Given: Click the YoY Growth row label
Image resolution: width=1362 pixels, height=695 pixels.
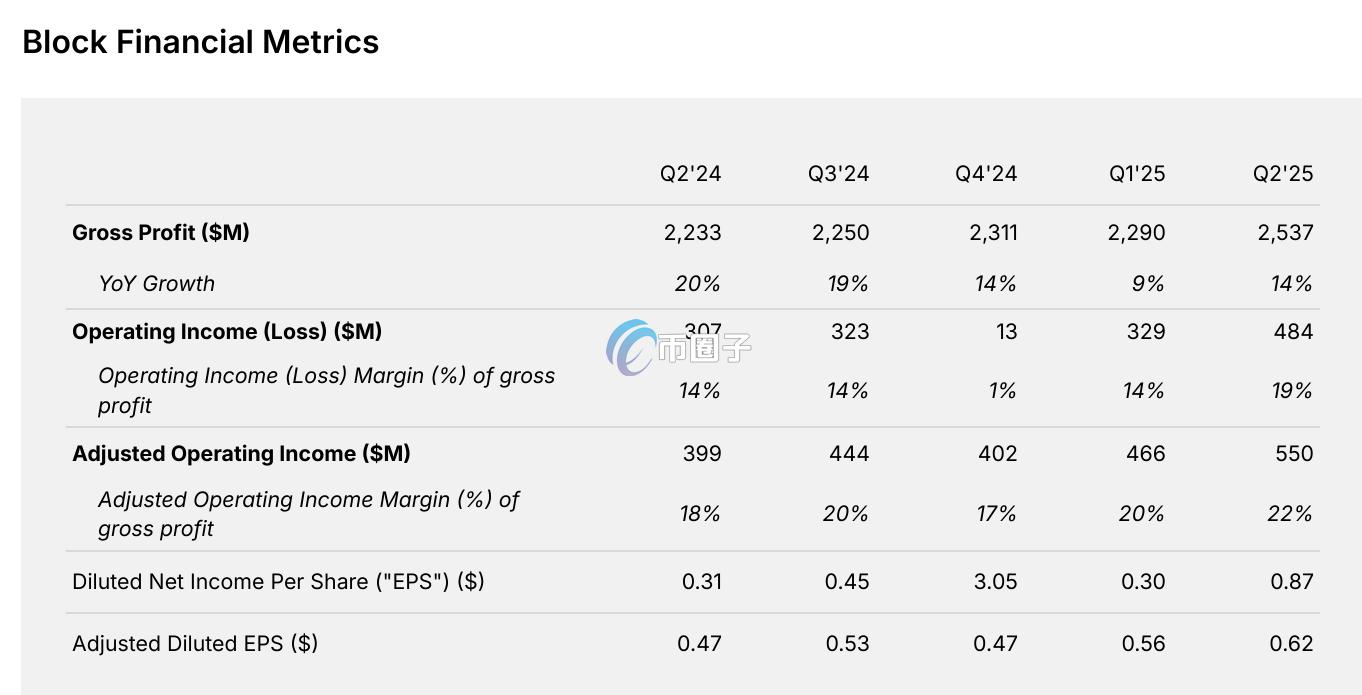Looking at the screenshot, I should pyautogui.click(x=156, y=283).
